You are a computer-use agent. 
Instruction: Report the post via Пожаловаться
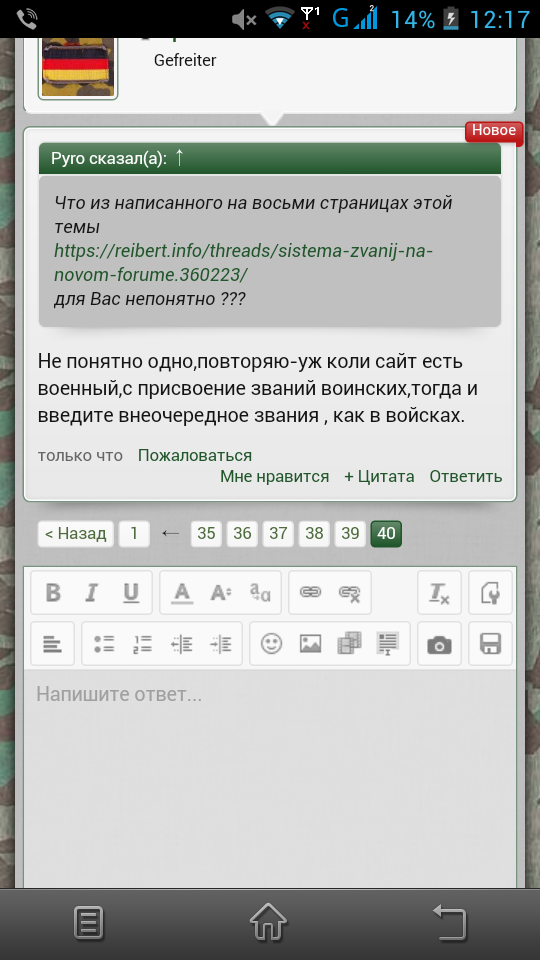pos(195,455)
